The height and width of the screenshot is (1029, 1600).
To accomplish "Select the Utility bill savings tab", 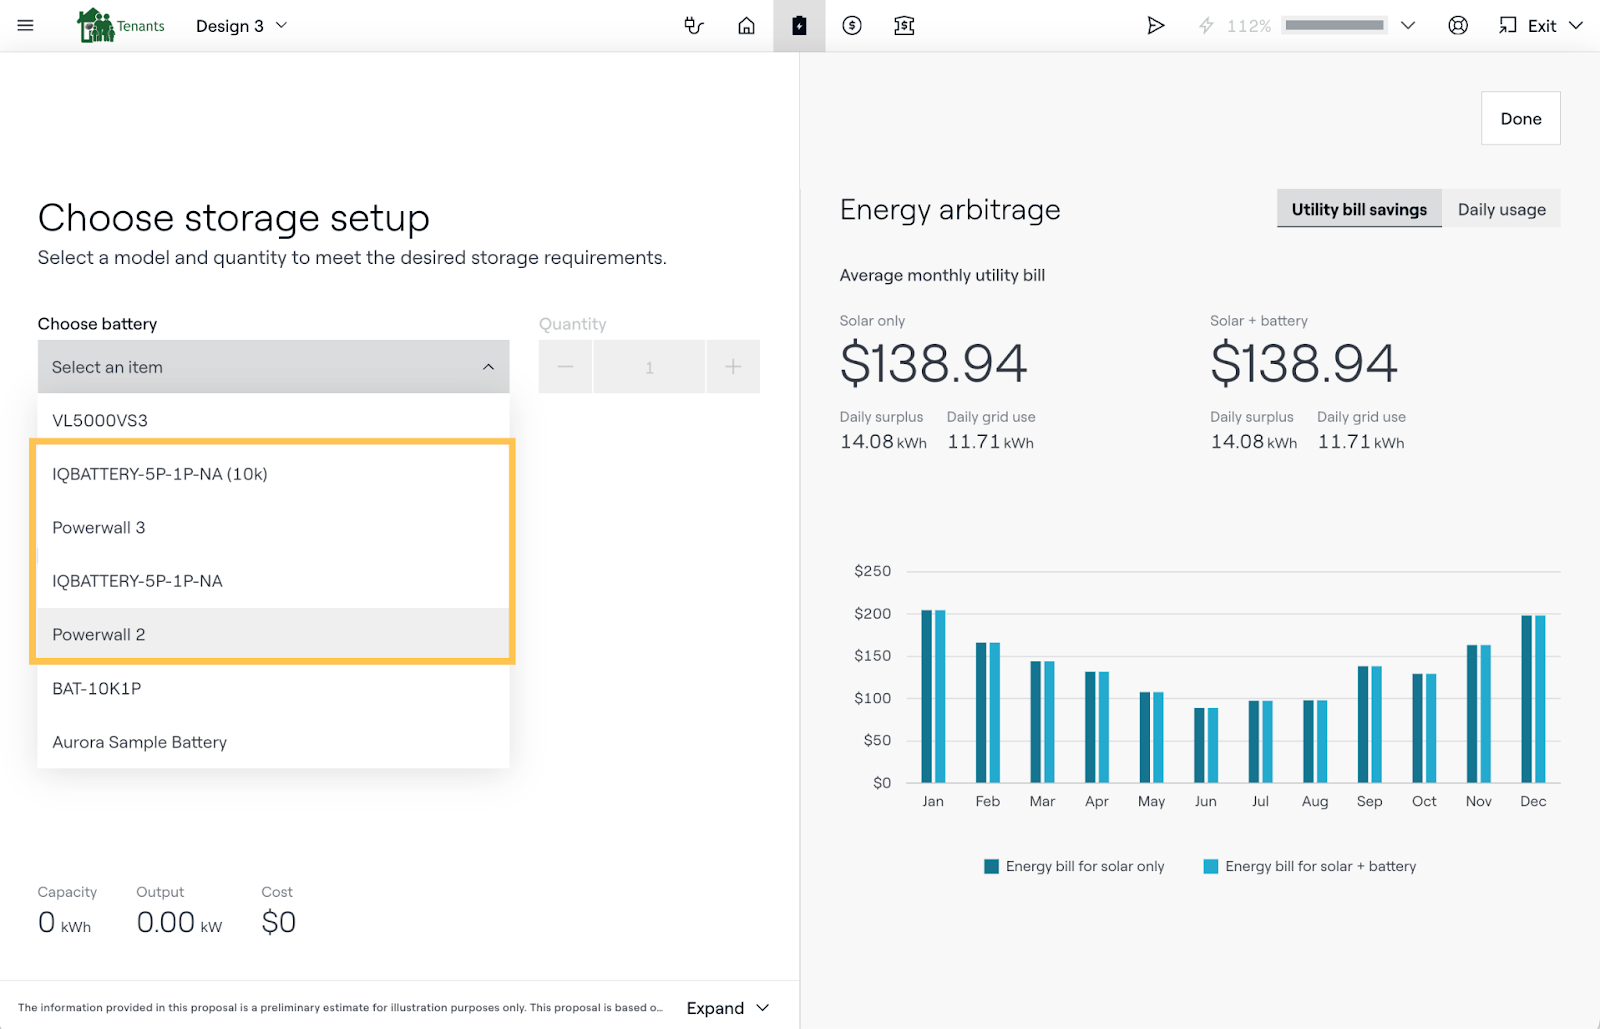I will pos(1358,209).
